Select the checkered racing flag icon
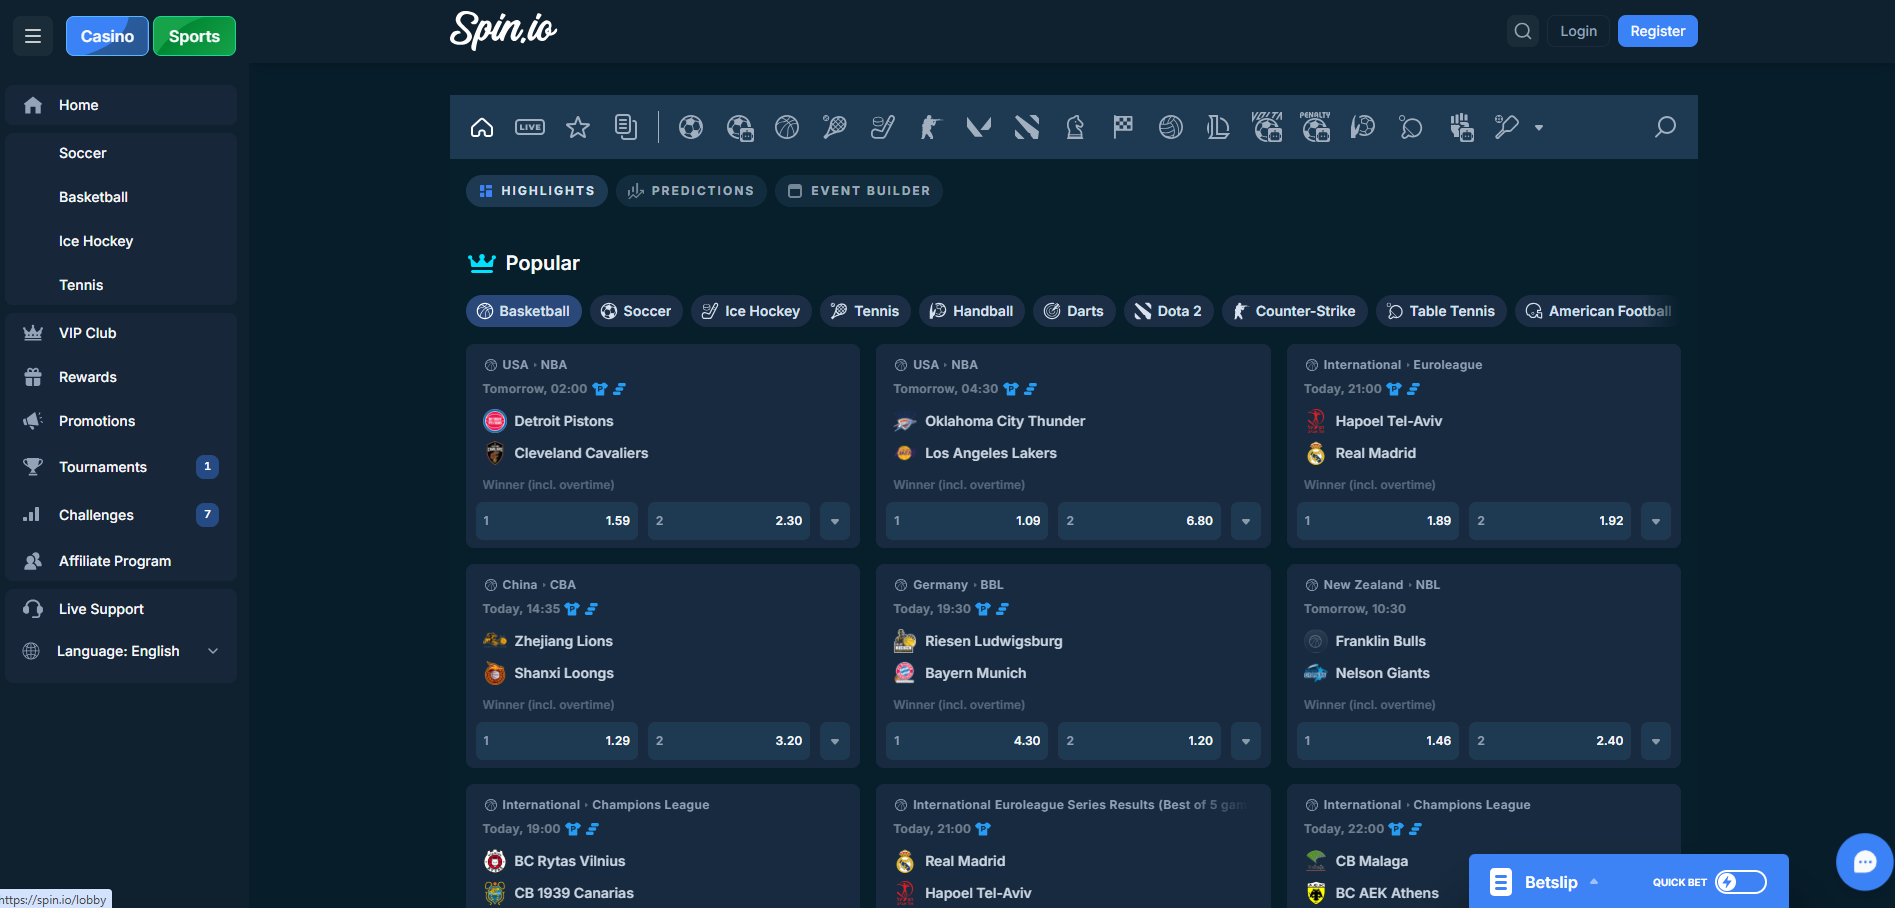1895x908 pixels. point(1123,127)
